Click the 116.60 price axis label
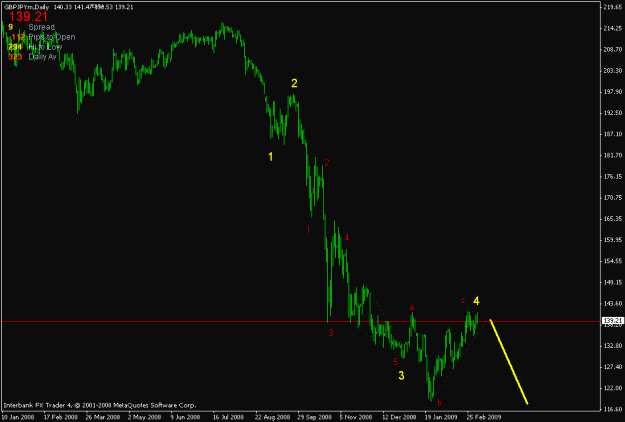The width and height of the screenshot is (625, 422). pyautogui.click(x=613, y=409)
